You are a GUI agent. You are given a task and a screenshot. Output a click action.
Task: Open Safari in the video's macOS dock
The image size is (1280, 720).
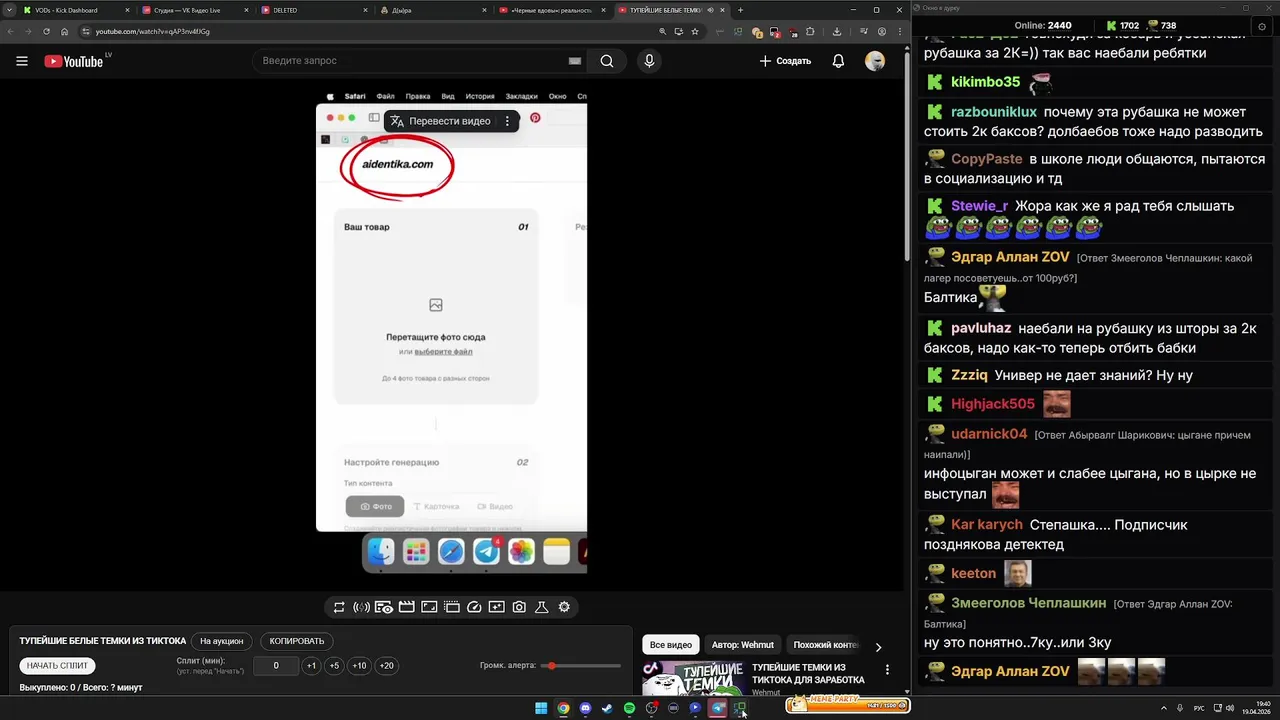coord(451,551)
